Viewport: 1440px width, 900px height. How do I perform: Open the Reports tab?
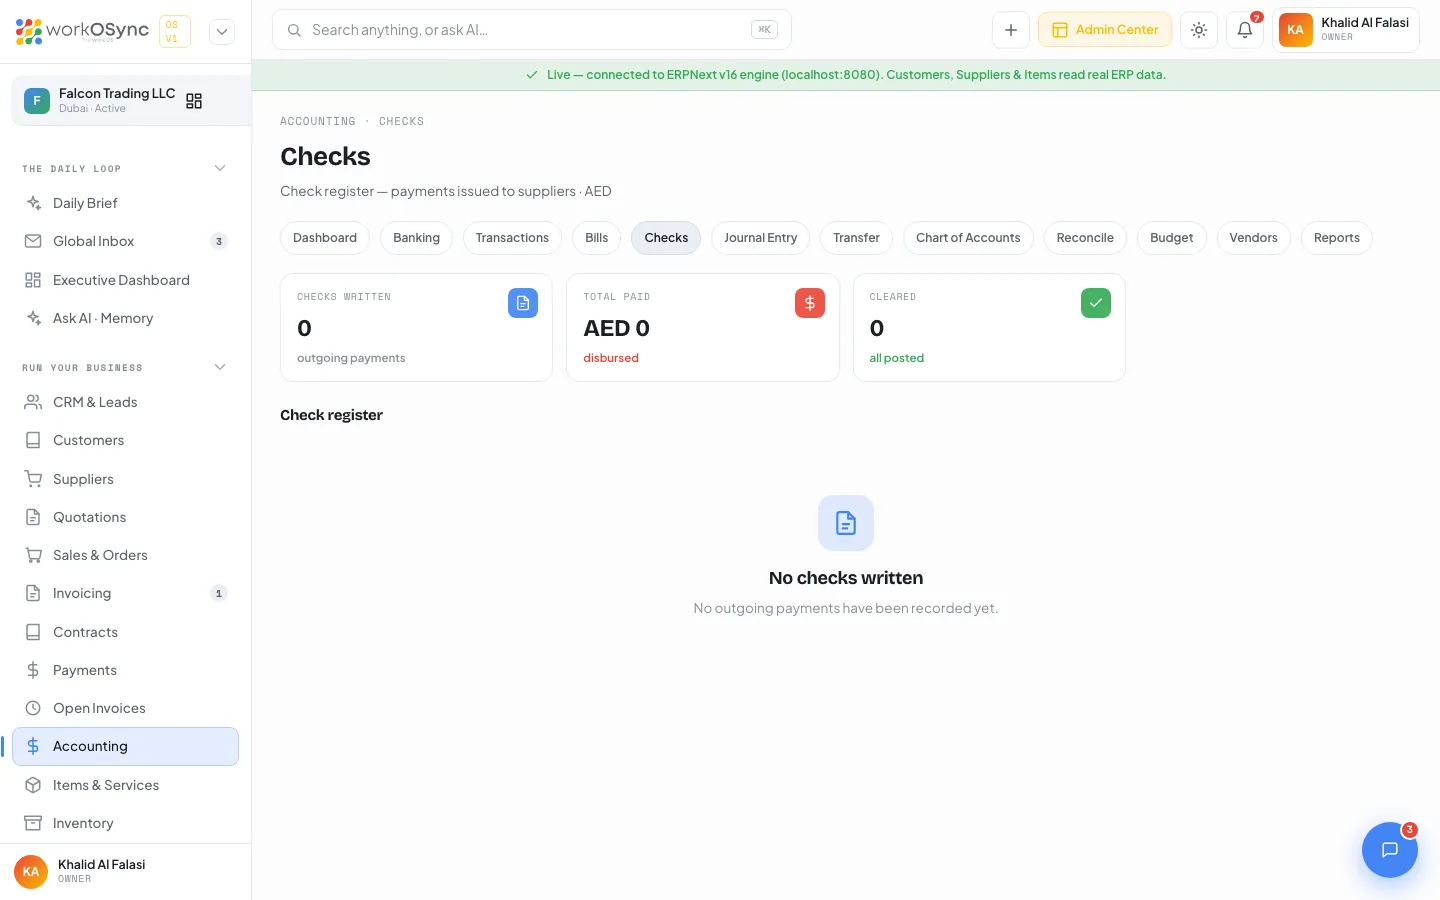[1337, 238]
